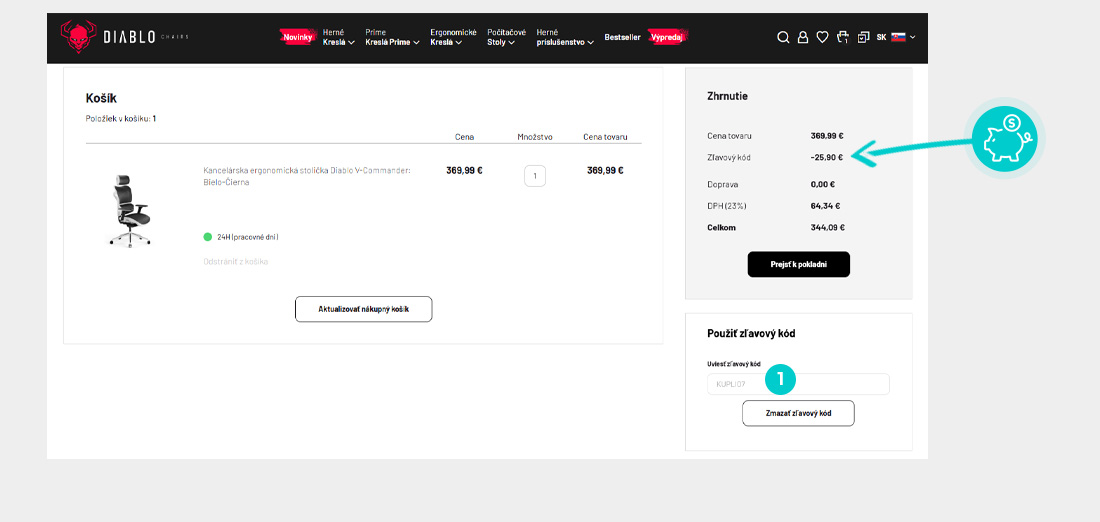The height and width of the screenshot is (522, 1100).
Task: Click the Slovak flag icon
Action: [x=897, y=37]
